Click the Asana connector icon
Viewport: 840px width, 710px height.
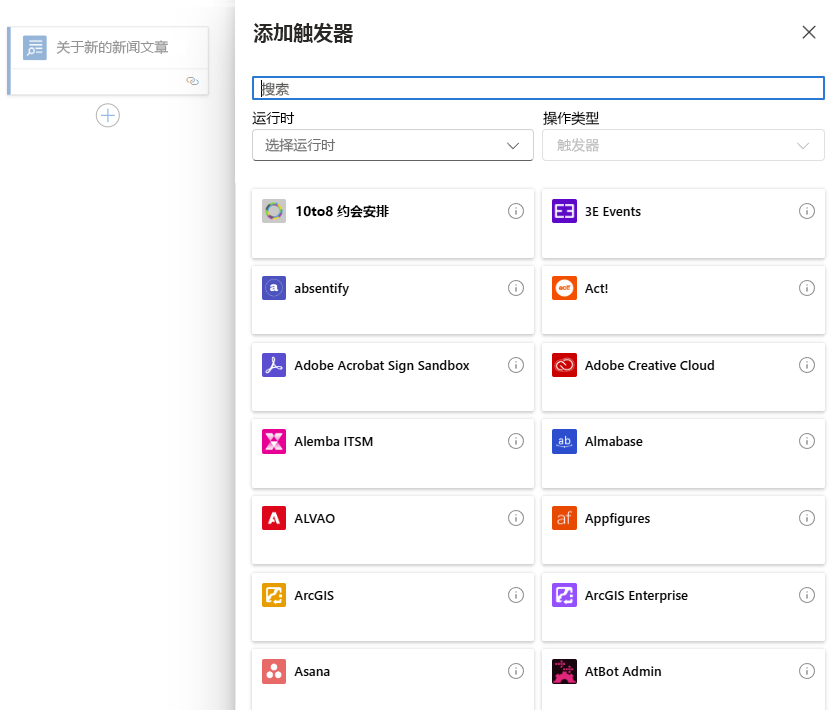pos(274,671)
